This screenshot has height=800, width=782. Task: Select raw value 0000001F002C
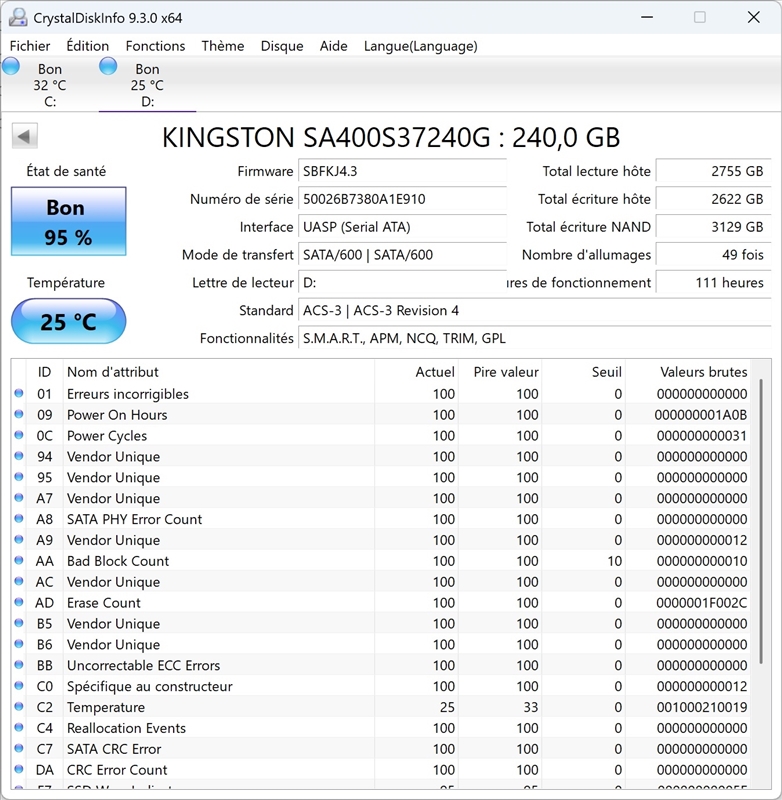coord(701,603)
